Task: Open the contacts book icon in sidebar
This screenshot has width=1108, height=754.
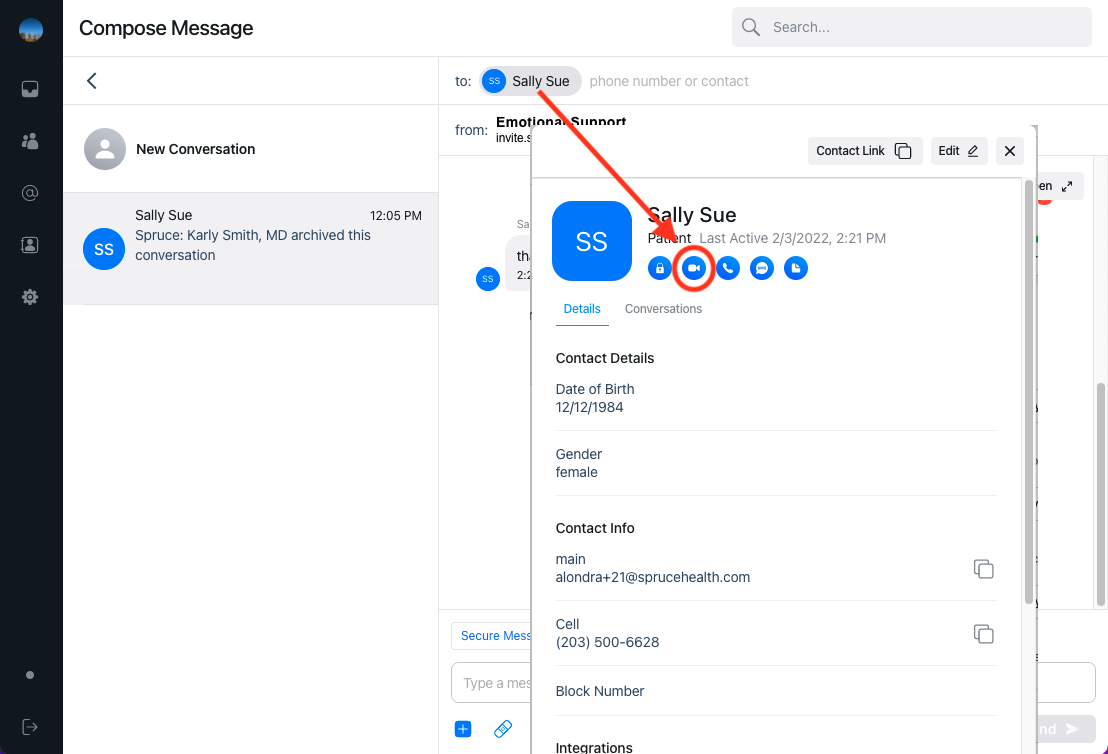Action: coord(30,245)
